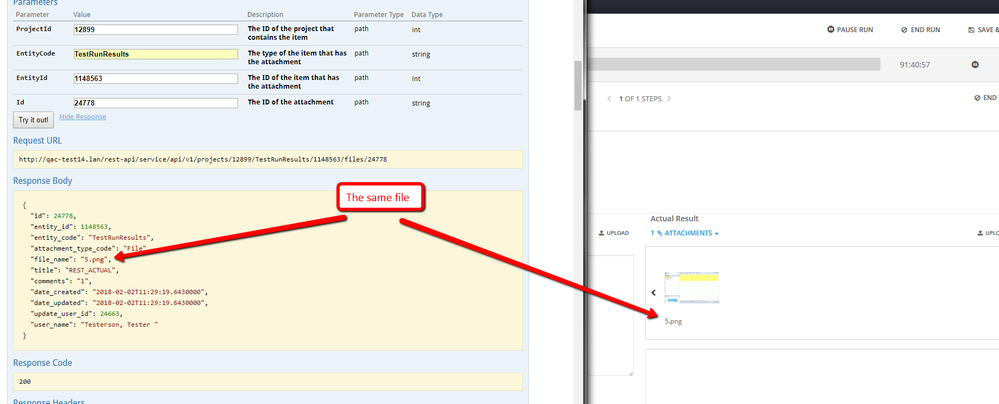Click the Request URL text box
This screenshot has height=404, width=999.
(268, 159)
